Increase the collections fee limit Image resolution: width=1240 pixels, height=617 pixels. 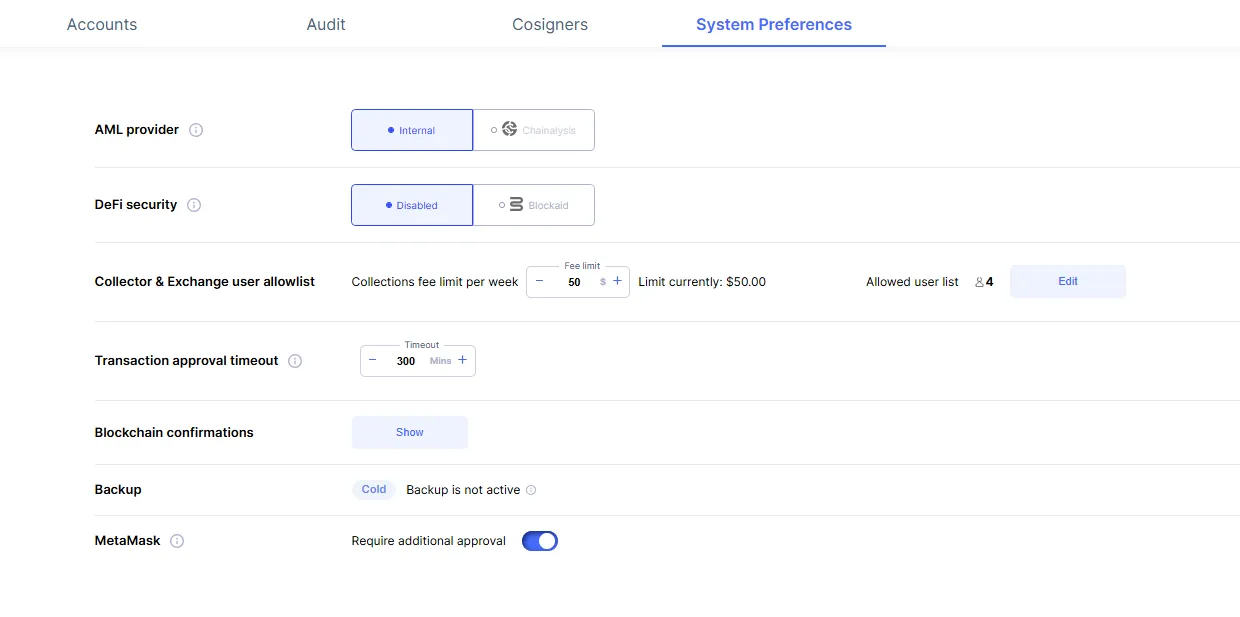617,281
